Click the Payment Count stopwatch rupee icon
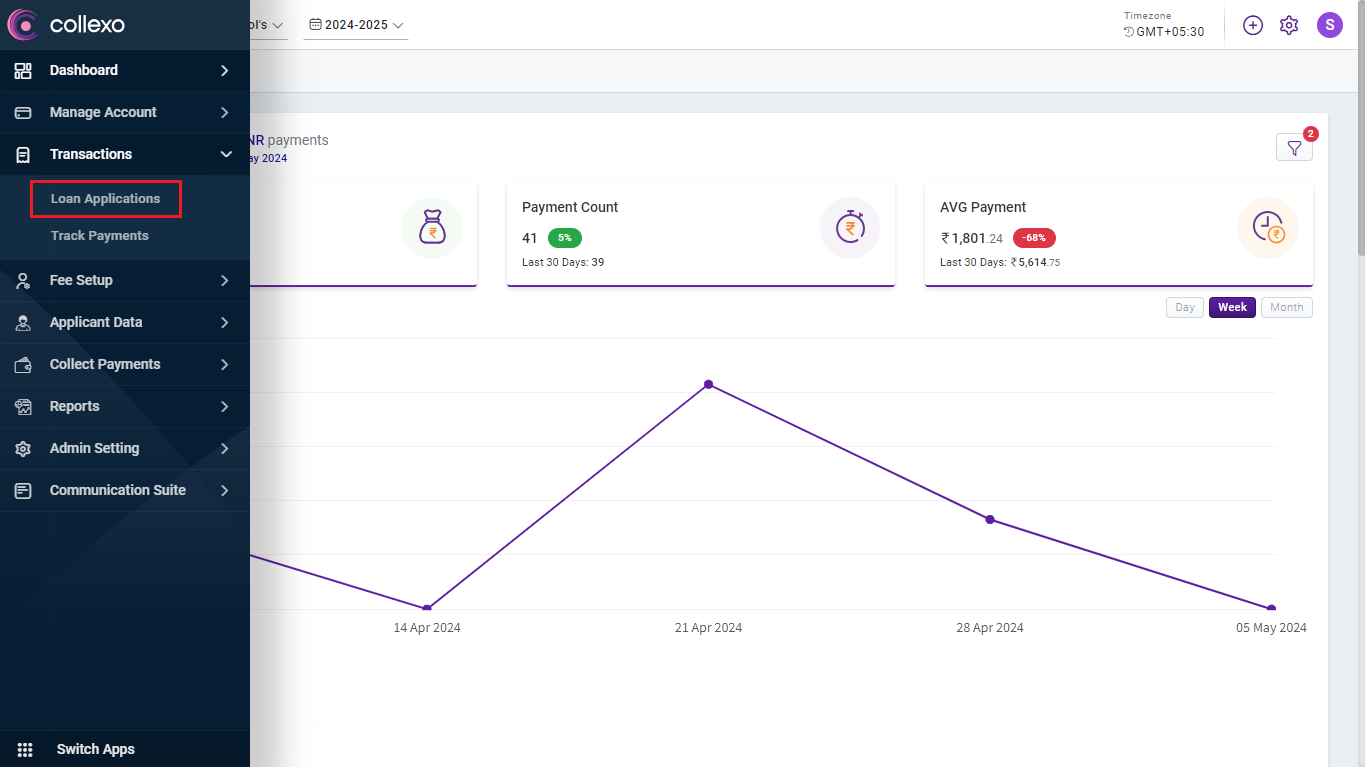 (849, 228)
